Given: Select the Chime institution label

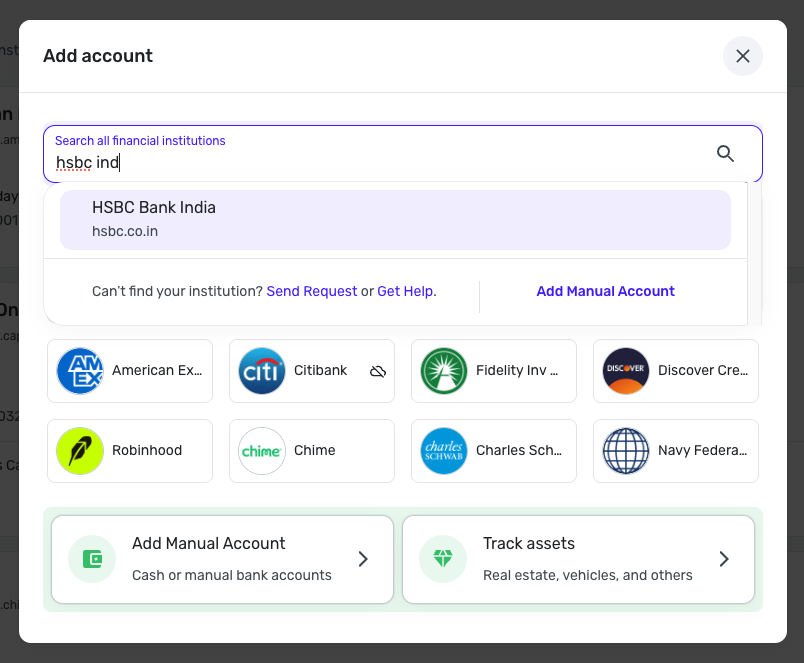Looking at the screenshot, I should [314, 450].
